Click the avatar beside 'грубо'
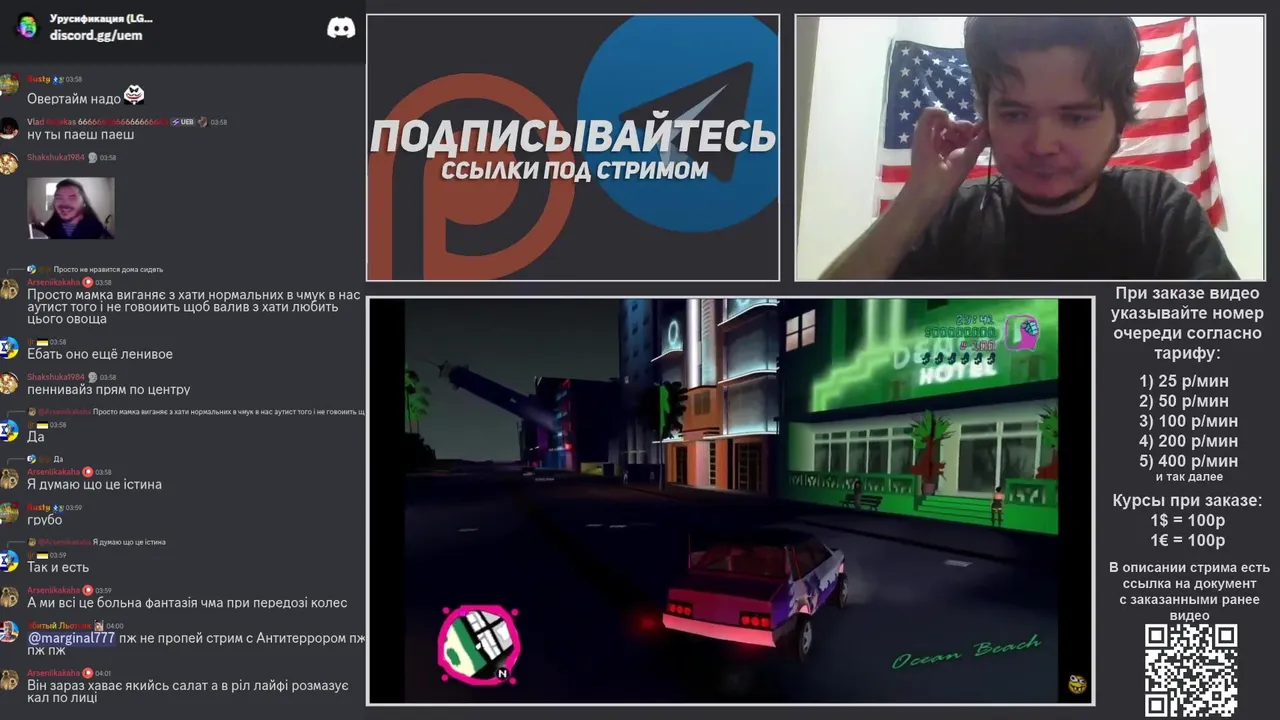 9,513
